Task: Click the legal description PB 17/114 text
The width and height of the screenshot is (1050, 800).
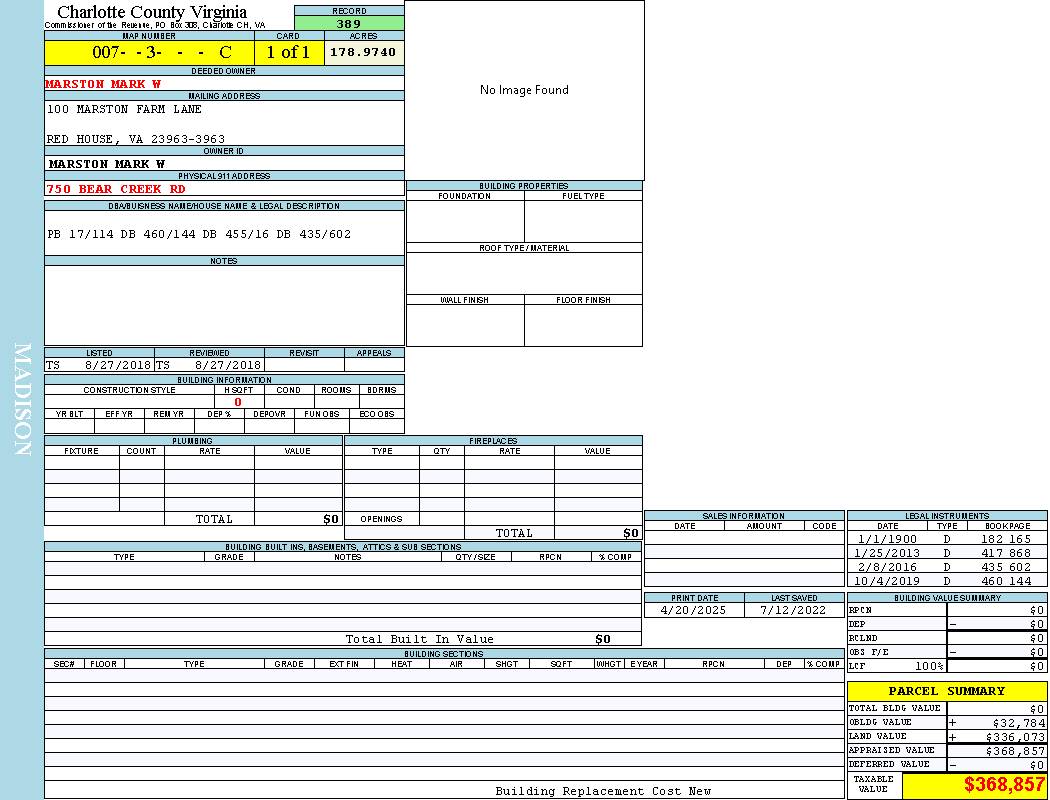Action: coord(199,234)
